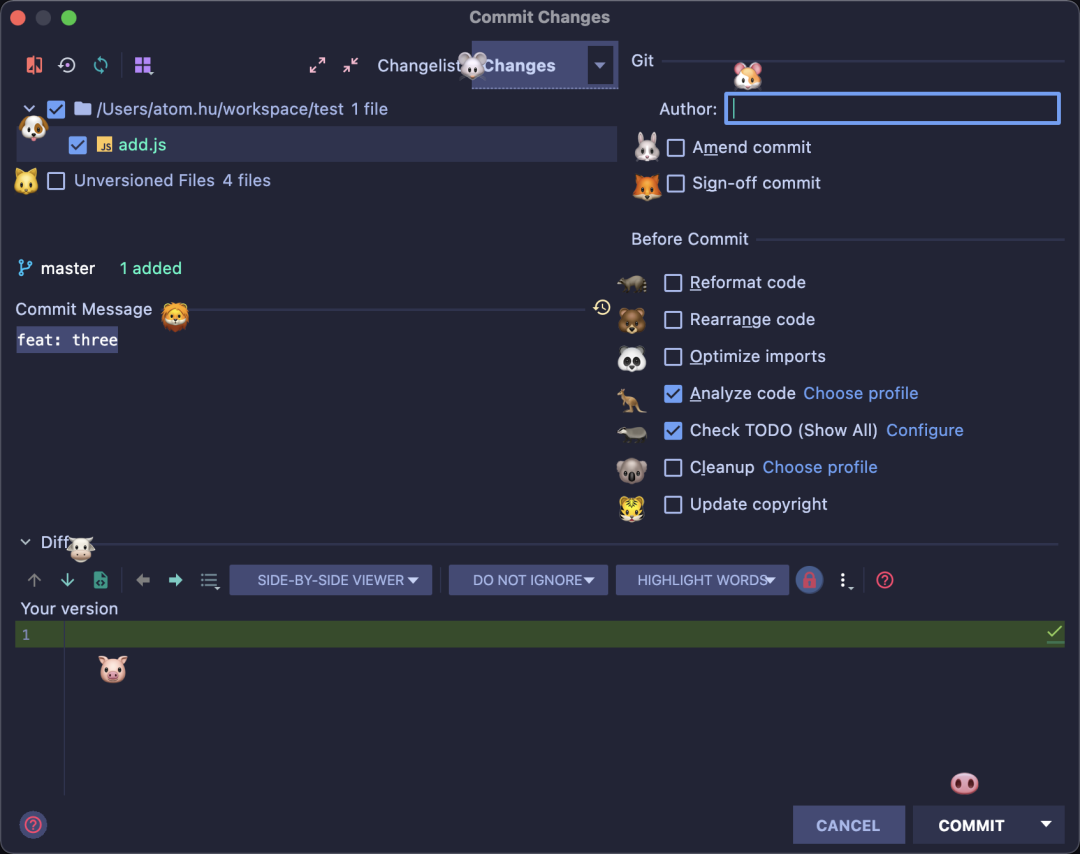Open dialog help icon at bottom left
The image size is (1080, 854).
coord(33,824)
